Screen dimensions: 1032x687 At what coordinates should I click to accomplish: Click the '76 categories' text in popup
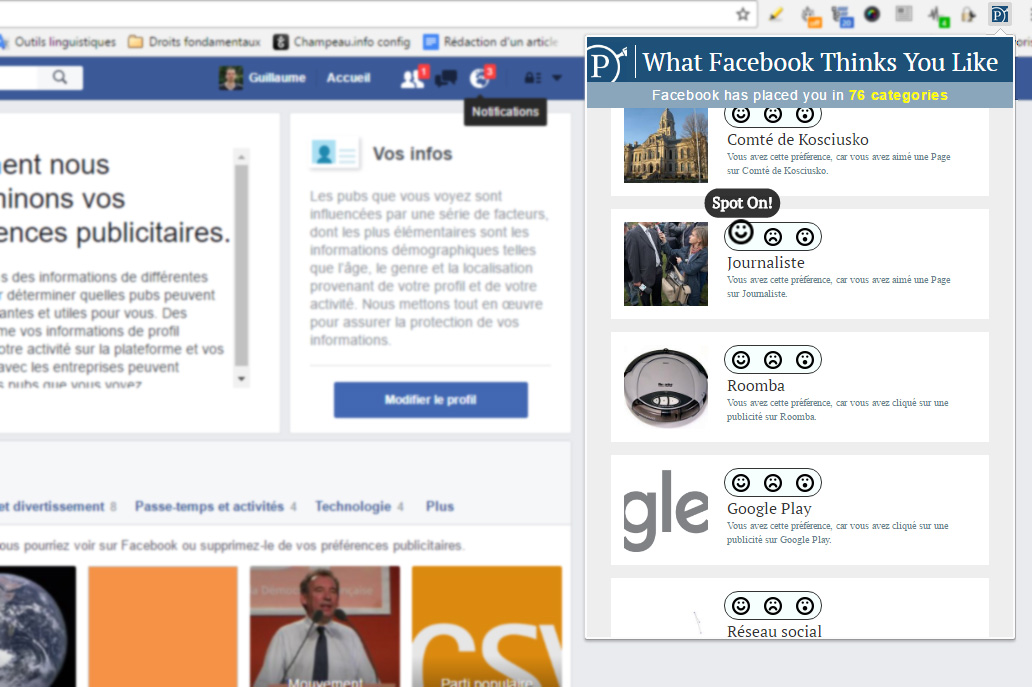(898, 95)
